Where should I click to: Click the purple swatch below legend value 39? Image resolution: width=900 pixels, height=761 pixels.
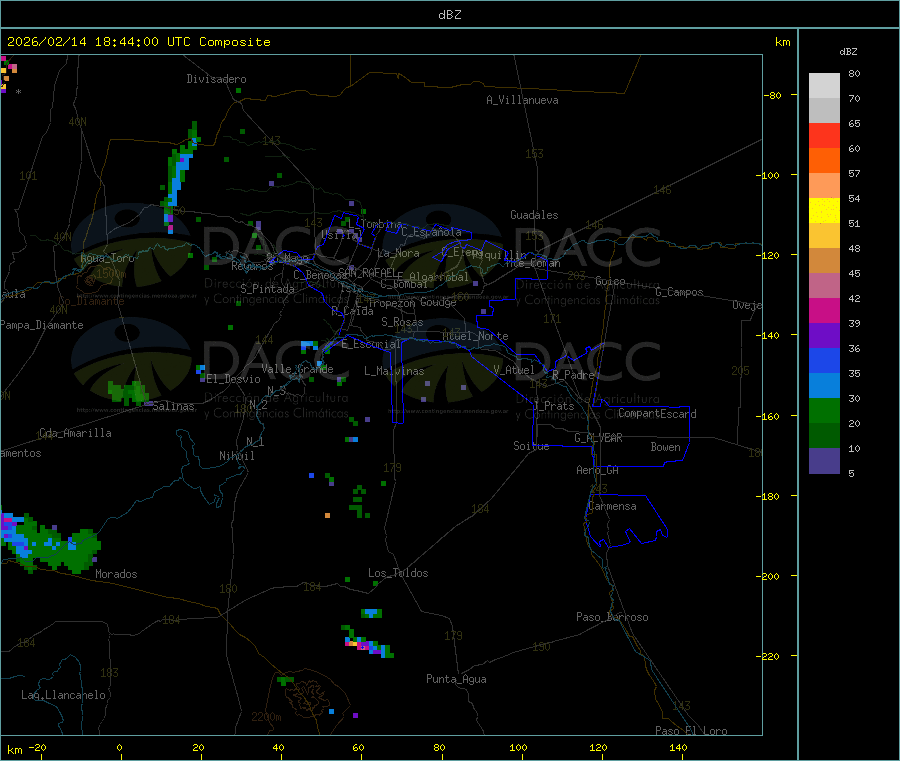click(x=824, y=336)
